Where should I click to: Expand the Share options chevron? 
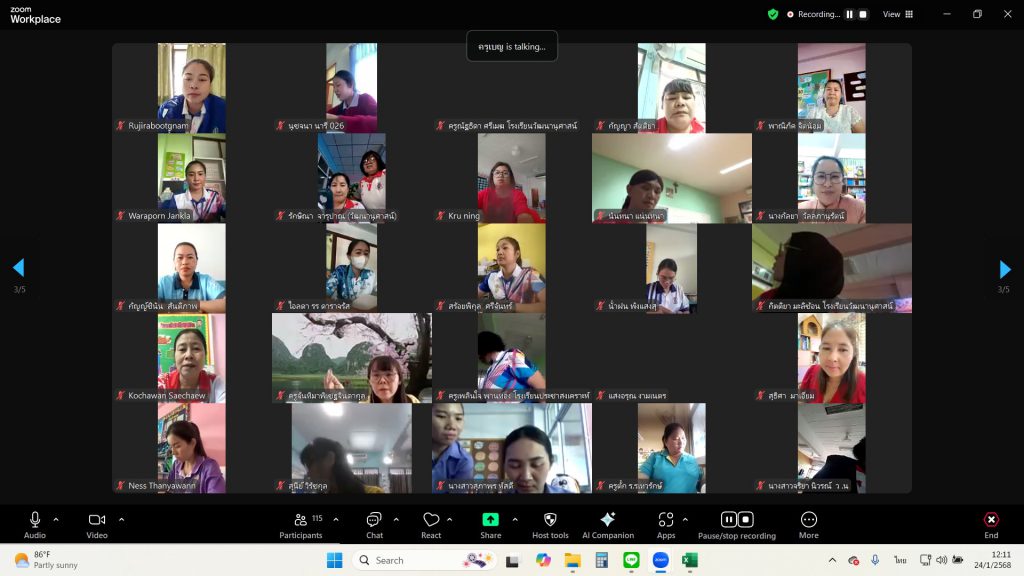tap(515, 519)
